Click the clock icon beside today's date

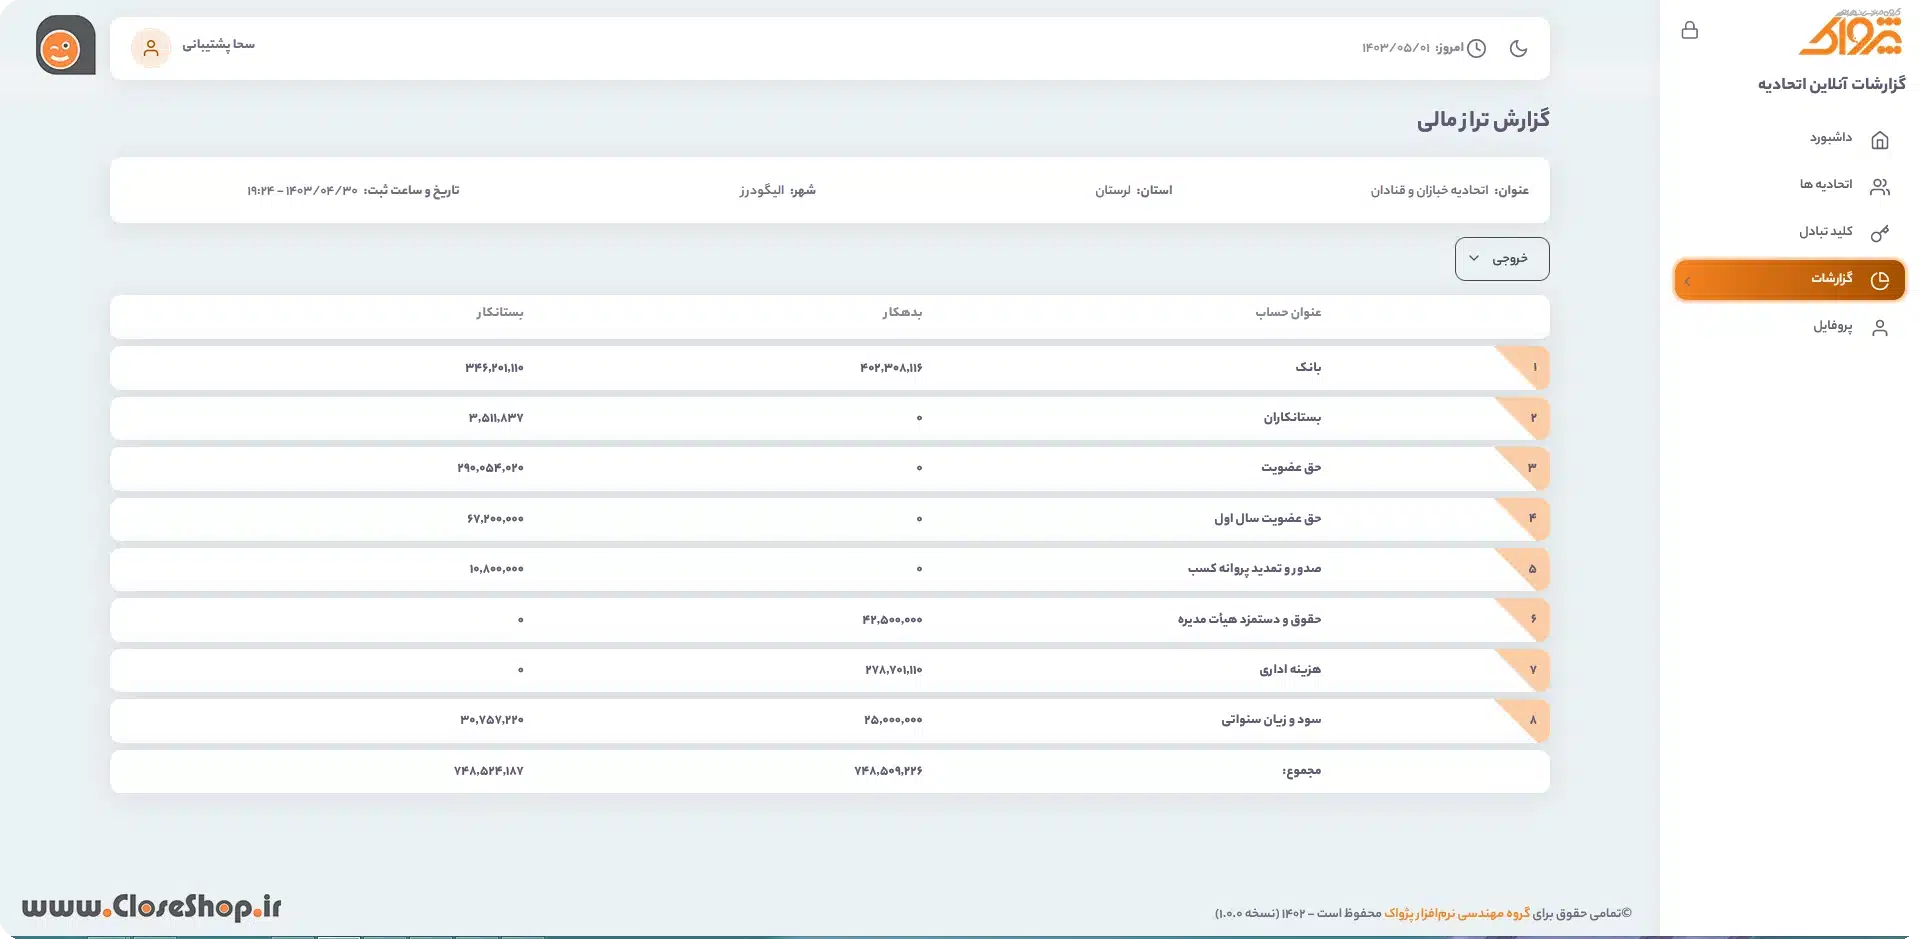click(1476, 48)
